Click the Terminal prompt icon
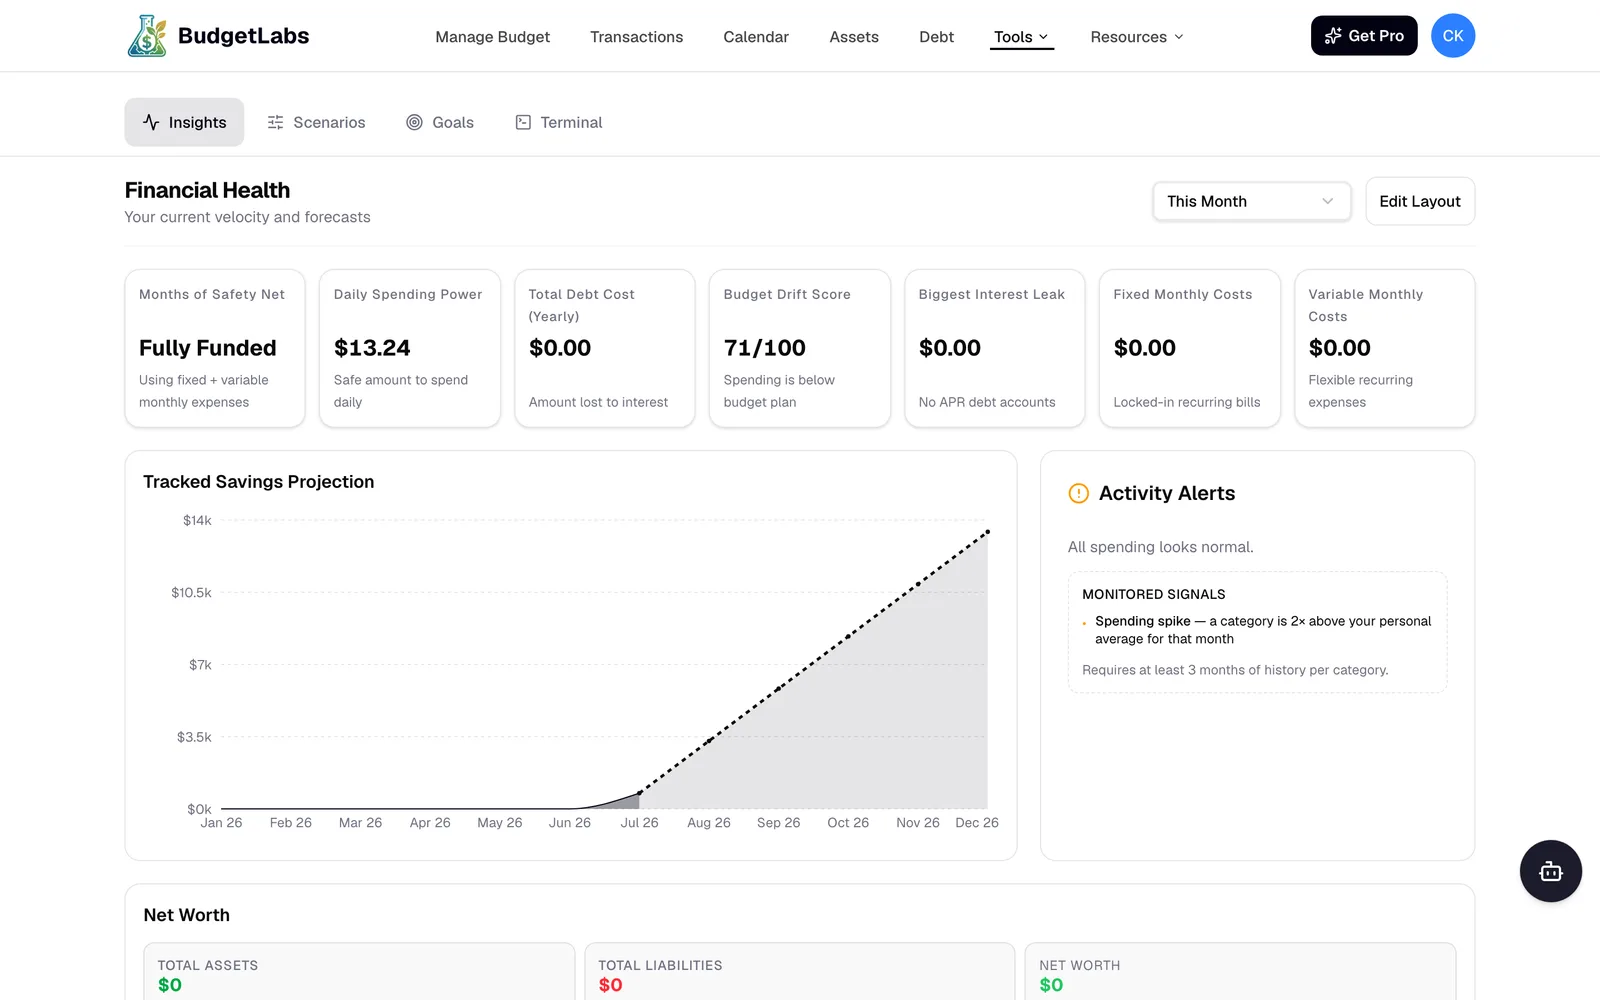Screen dimensions: 1600x1000 tap(523, 122)
